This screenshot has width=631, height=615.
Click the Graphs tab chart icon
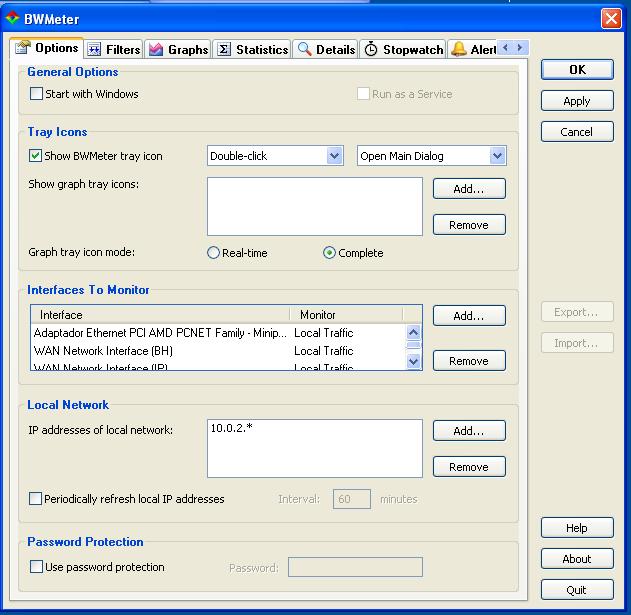pos(156,50)
